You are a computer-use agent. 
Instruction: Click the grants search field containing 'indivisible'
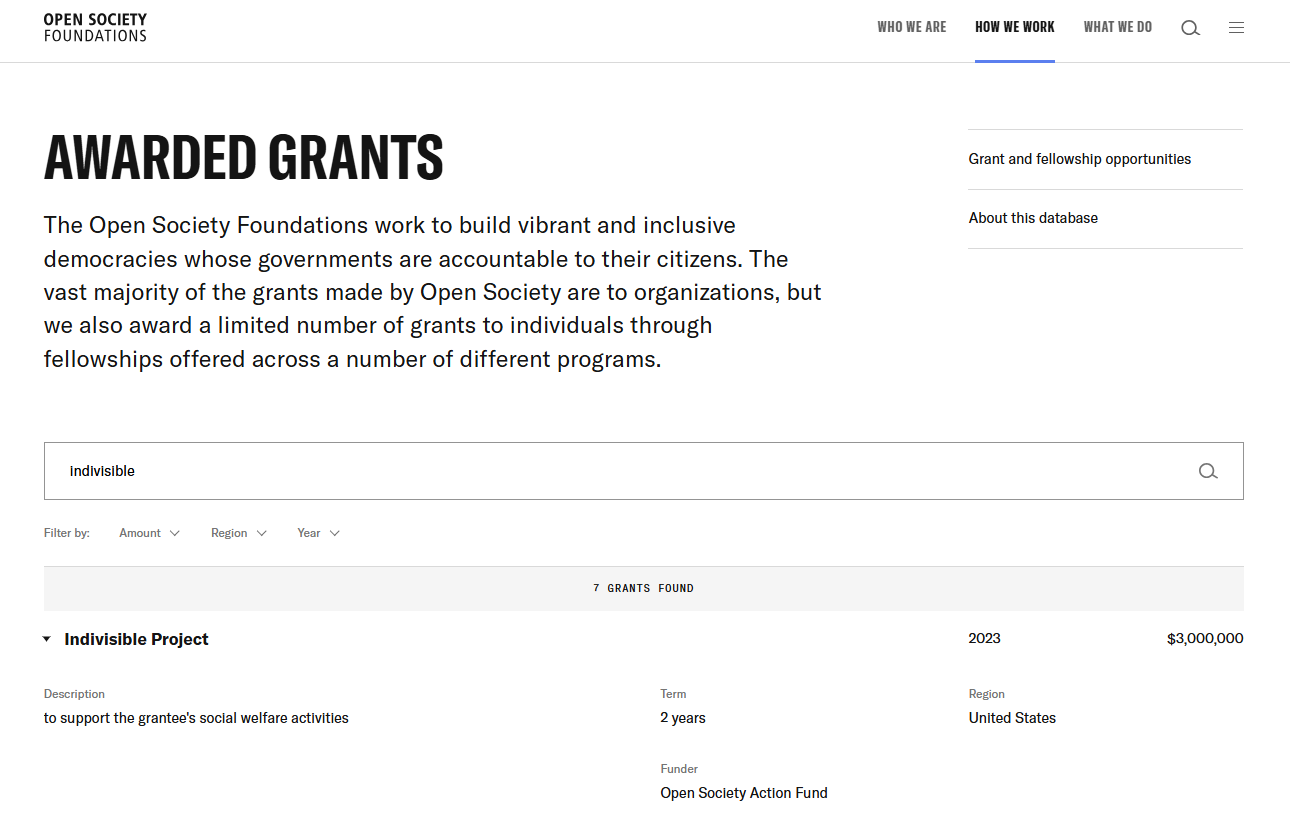600,471
